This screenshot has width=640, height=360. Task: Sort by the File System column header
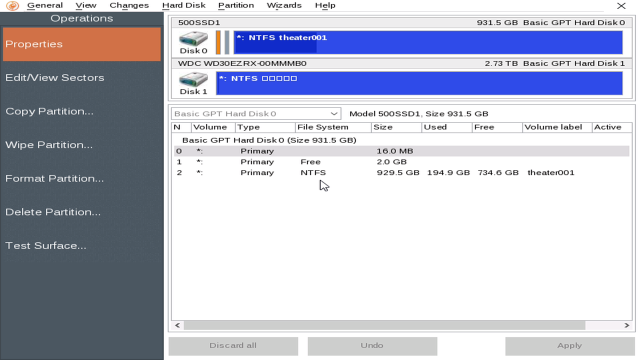coord(333,127)
